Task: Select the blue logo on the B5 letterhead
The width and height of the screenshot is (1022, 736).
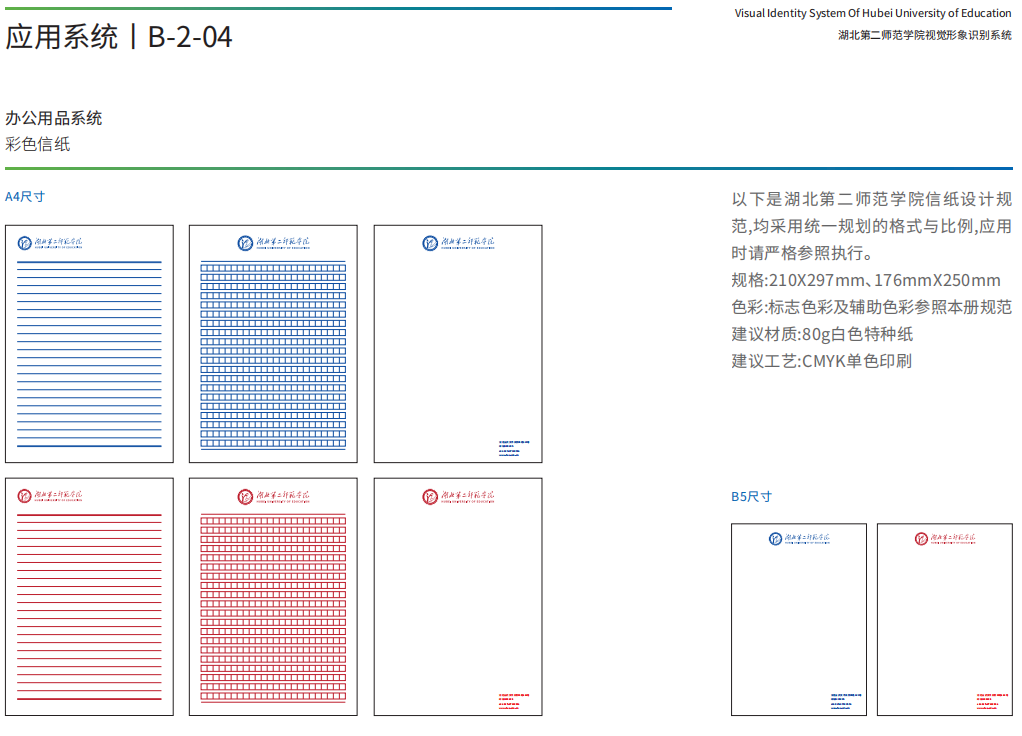Action: pos(798,539)
